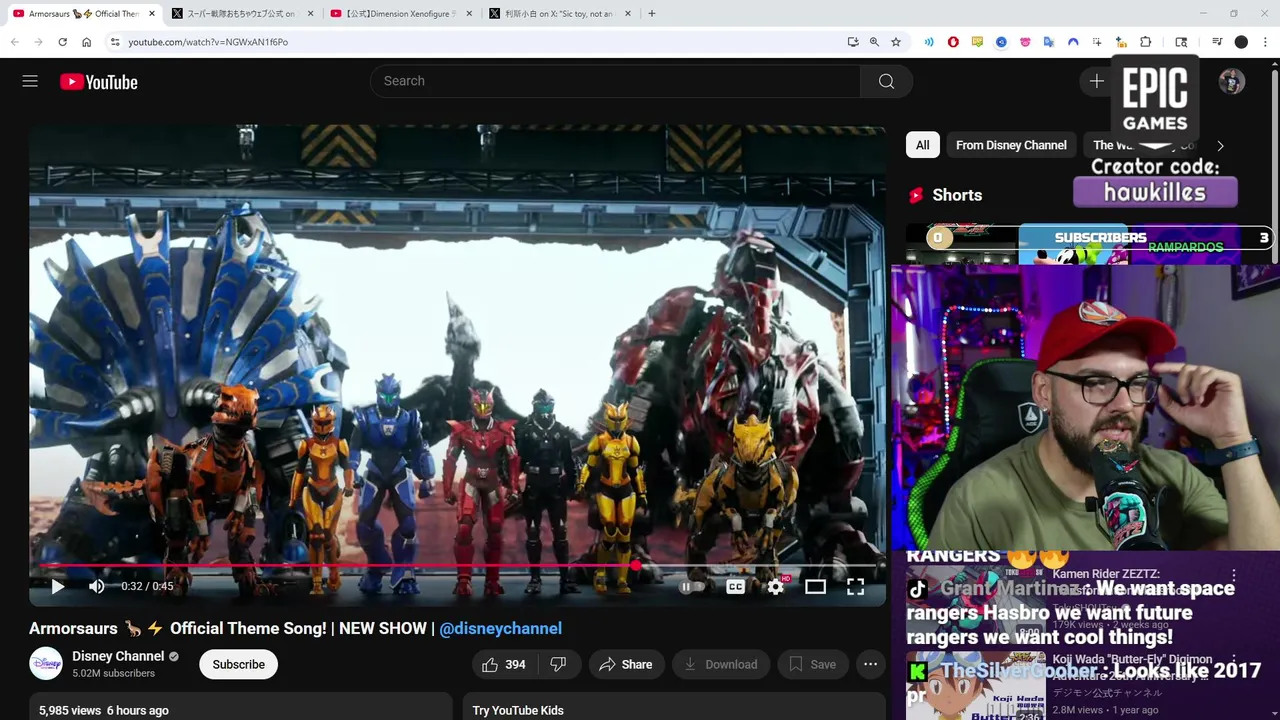Open the YouTube account avatar menu

click(1232, 81)
